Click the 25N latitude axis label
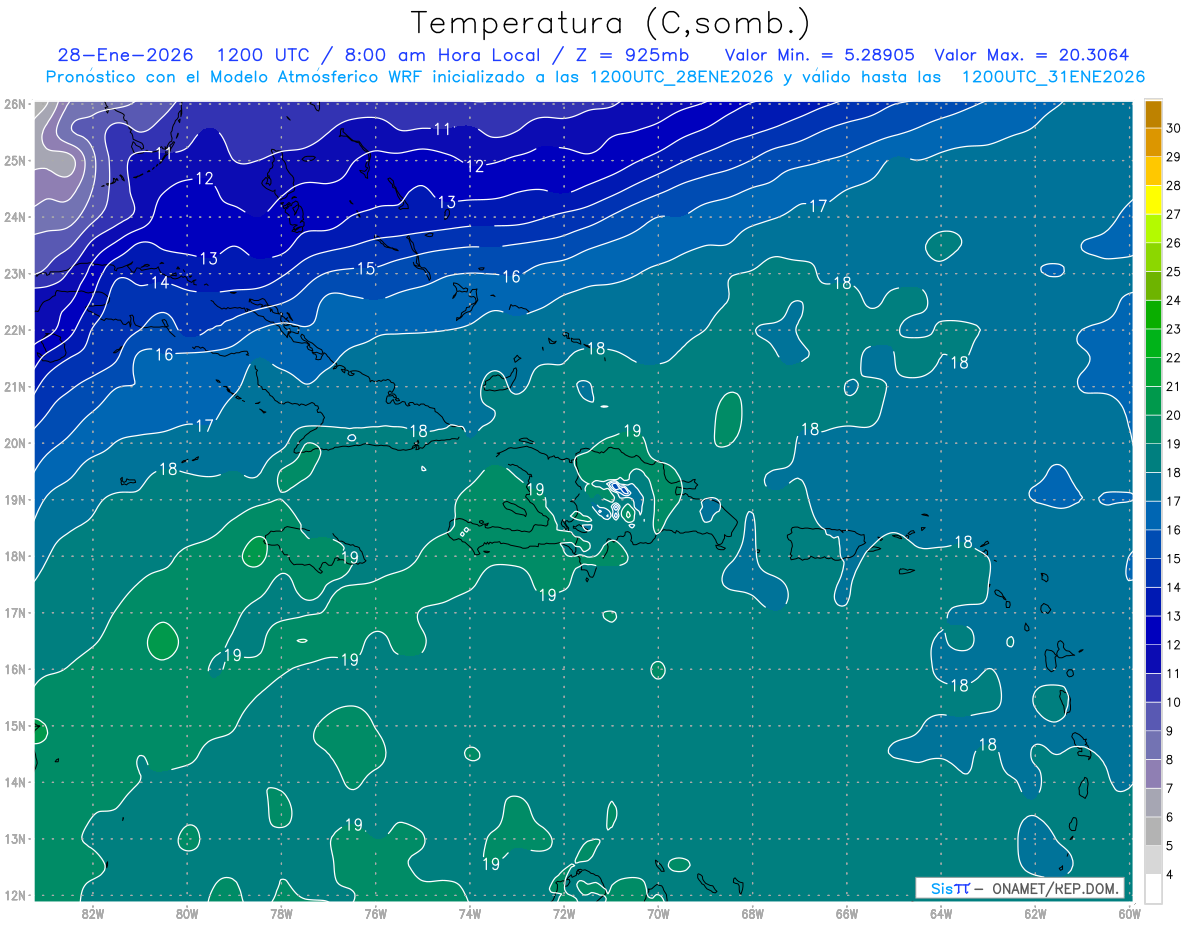The image size is (1200, 927). [x=14, y=160]
